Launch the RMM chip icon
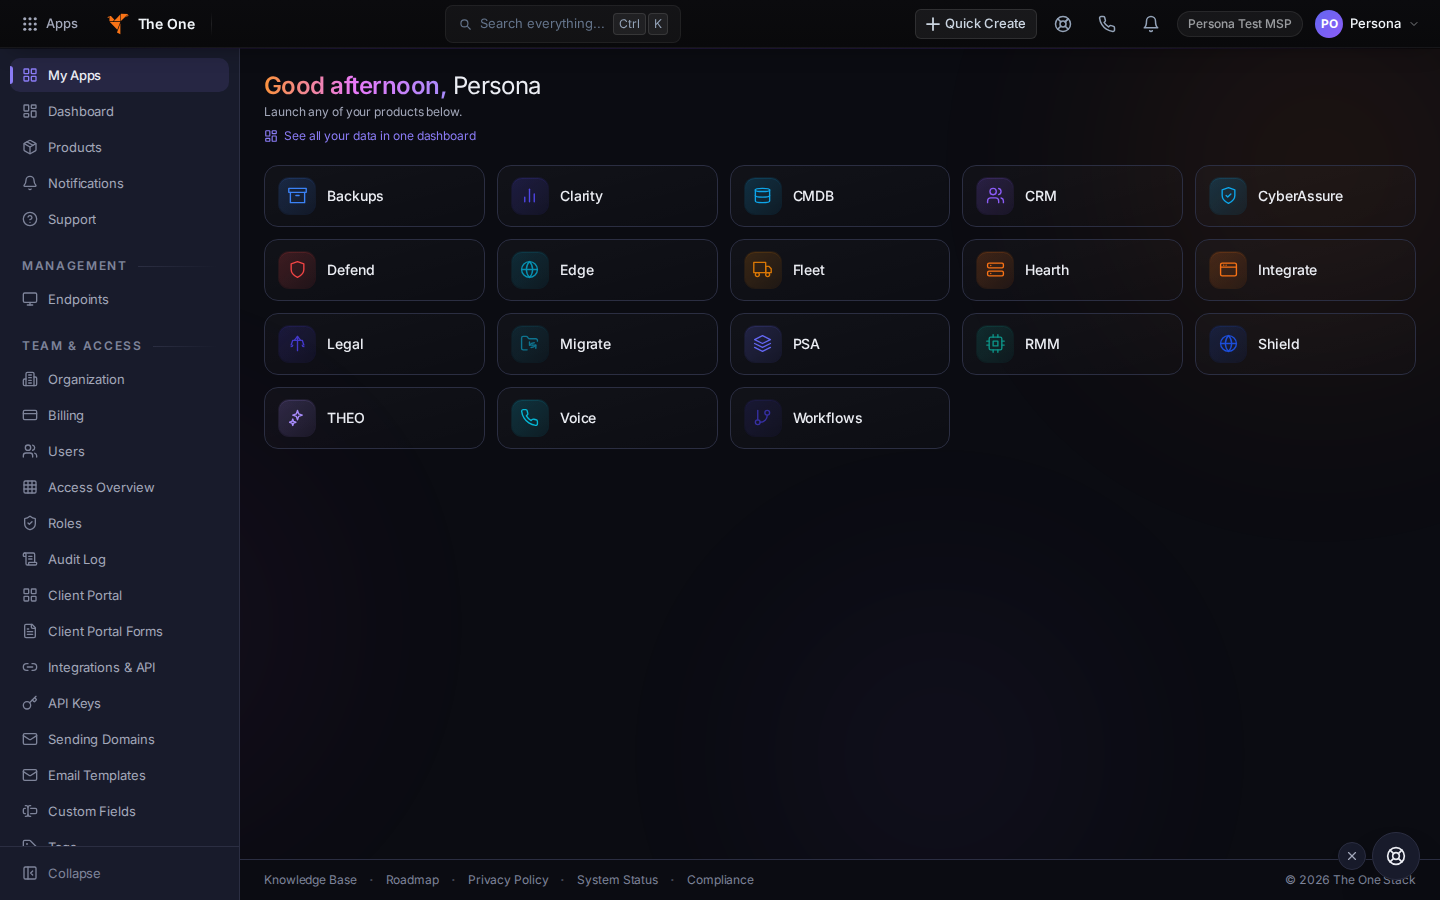 [x=995, y=344]
